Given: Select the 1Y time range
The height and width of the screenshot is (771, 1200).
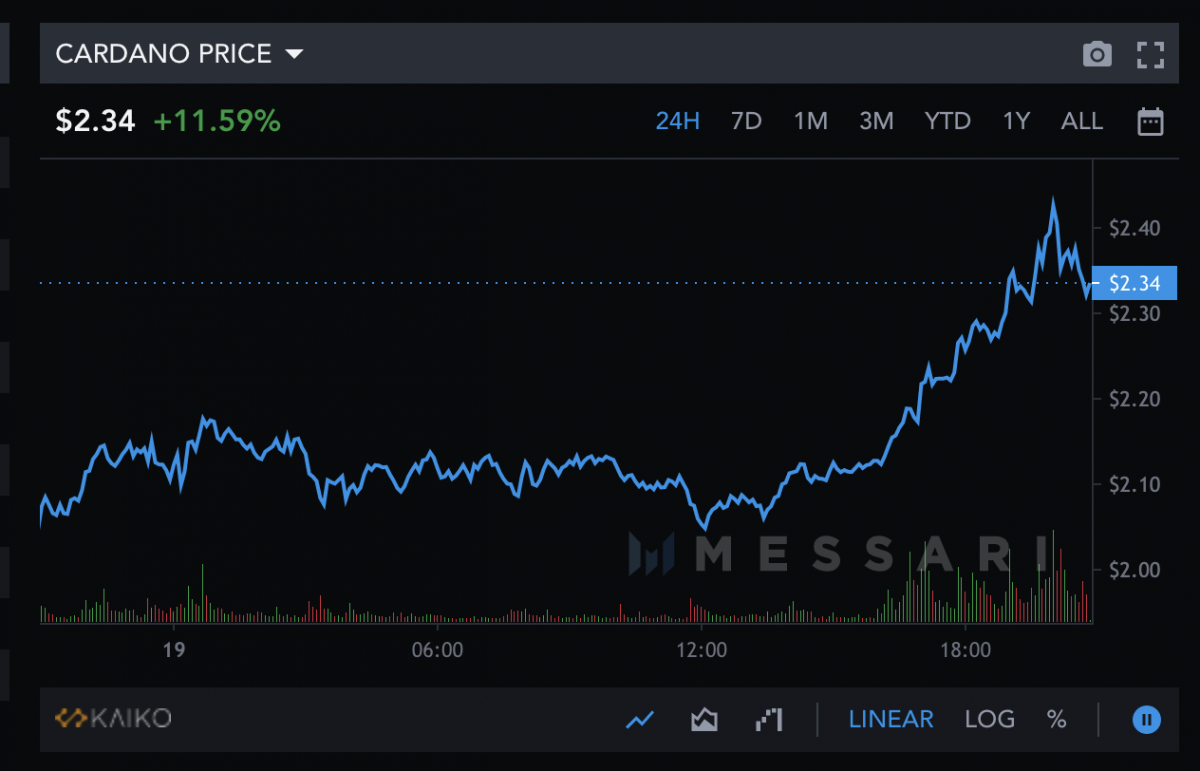Looking at the screenshot, I should click(x=1016, y=122).
